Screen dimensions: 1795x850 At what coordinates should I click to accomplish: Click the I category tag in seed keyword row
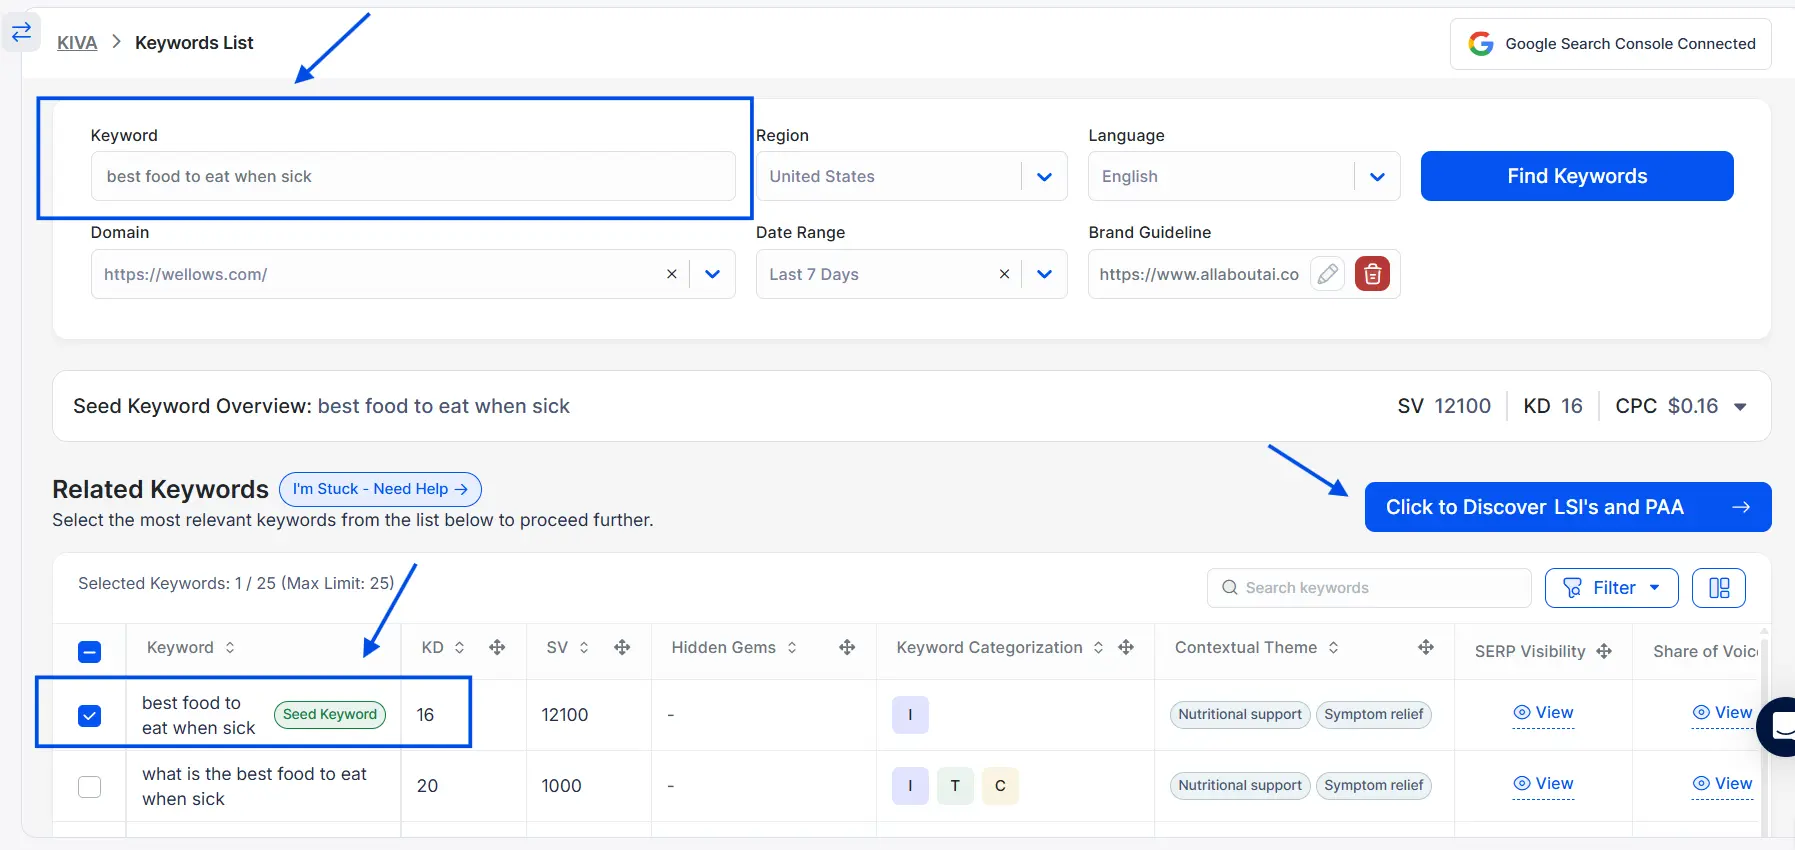point(910,715)
